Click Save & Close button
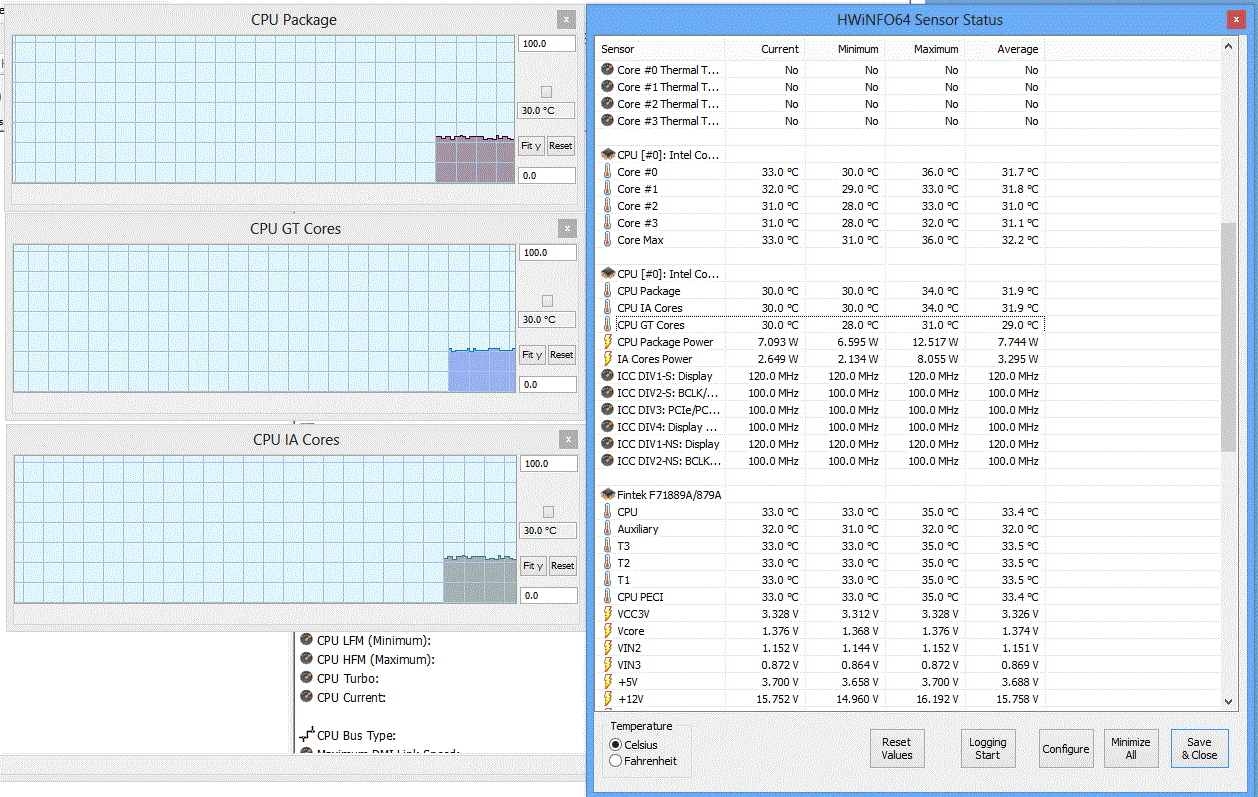 click(1199, 749)
